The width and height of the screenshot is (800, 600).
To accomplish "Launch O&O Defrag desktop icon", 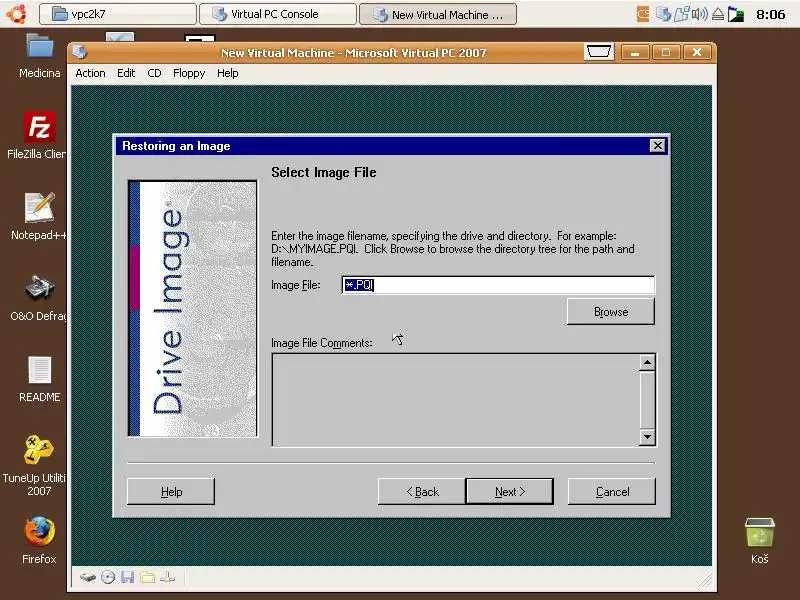I will (x=39, y=297).
